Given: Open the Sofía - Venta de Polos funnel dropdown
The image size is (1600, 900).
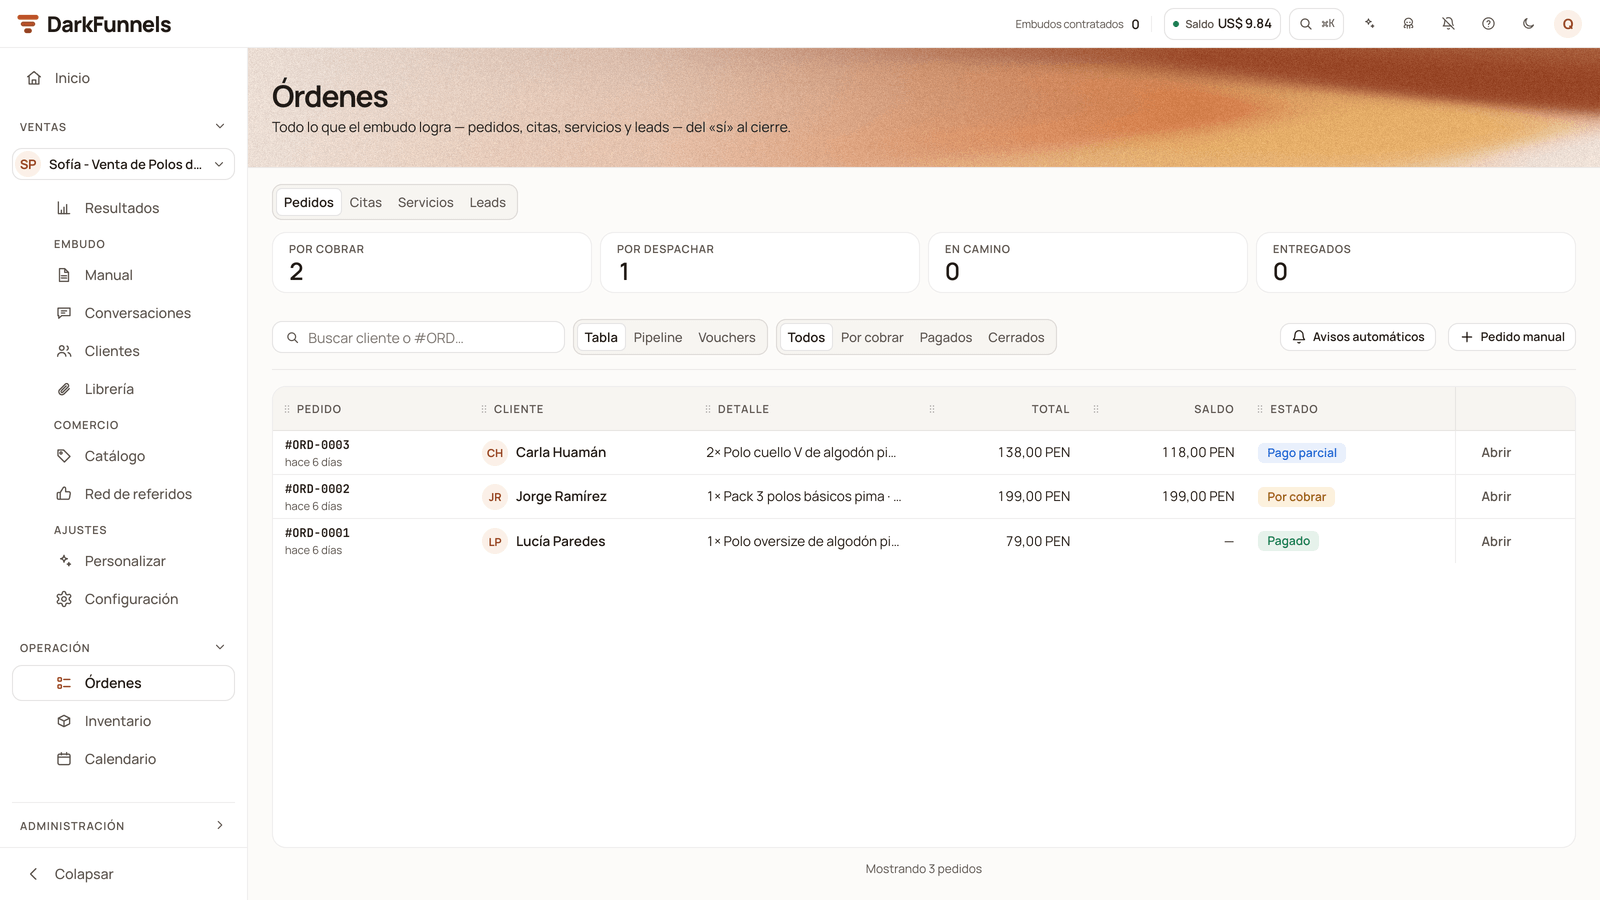Looking at the screenshot, I should (x=123, y=164).
